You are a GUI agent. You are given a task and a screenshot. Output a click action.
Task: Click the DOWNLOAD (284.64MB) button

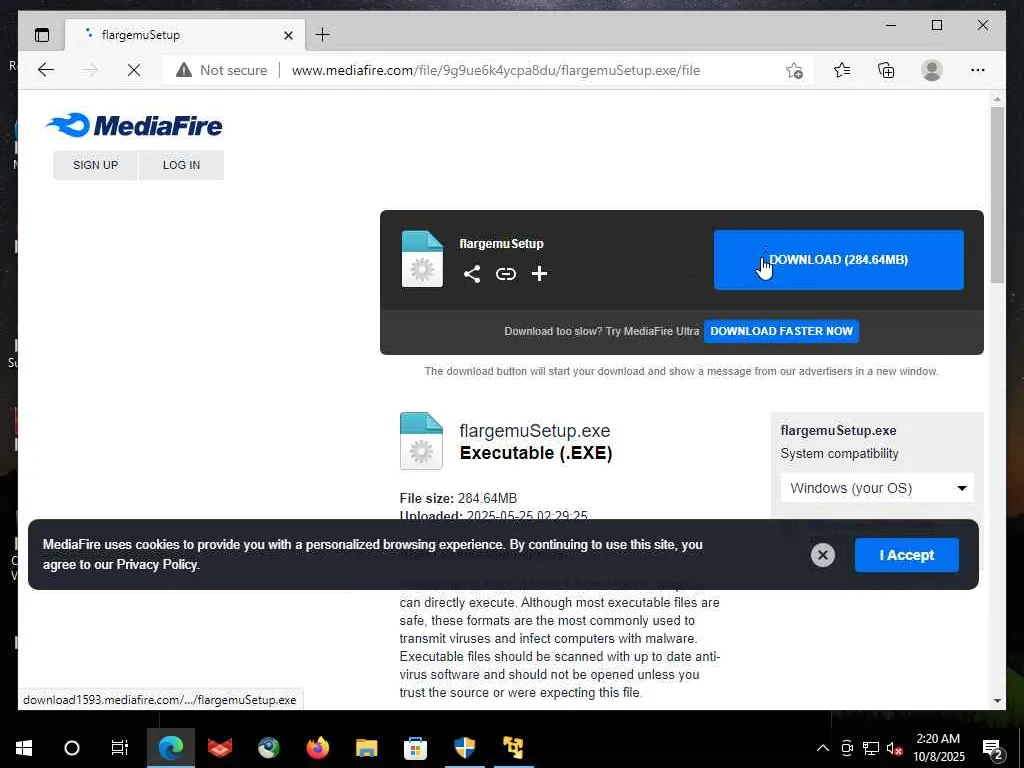click(x=839, y=260)
